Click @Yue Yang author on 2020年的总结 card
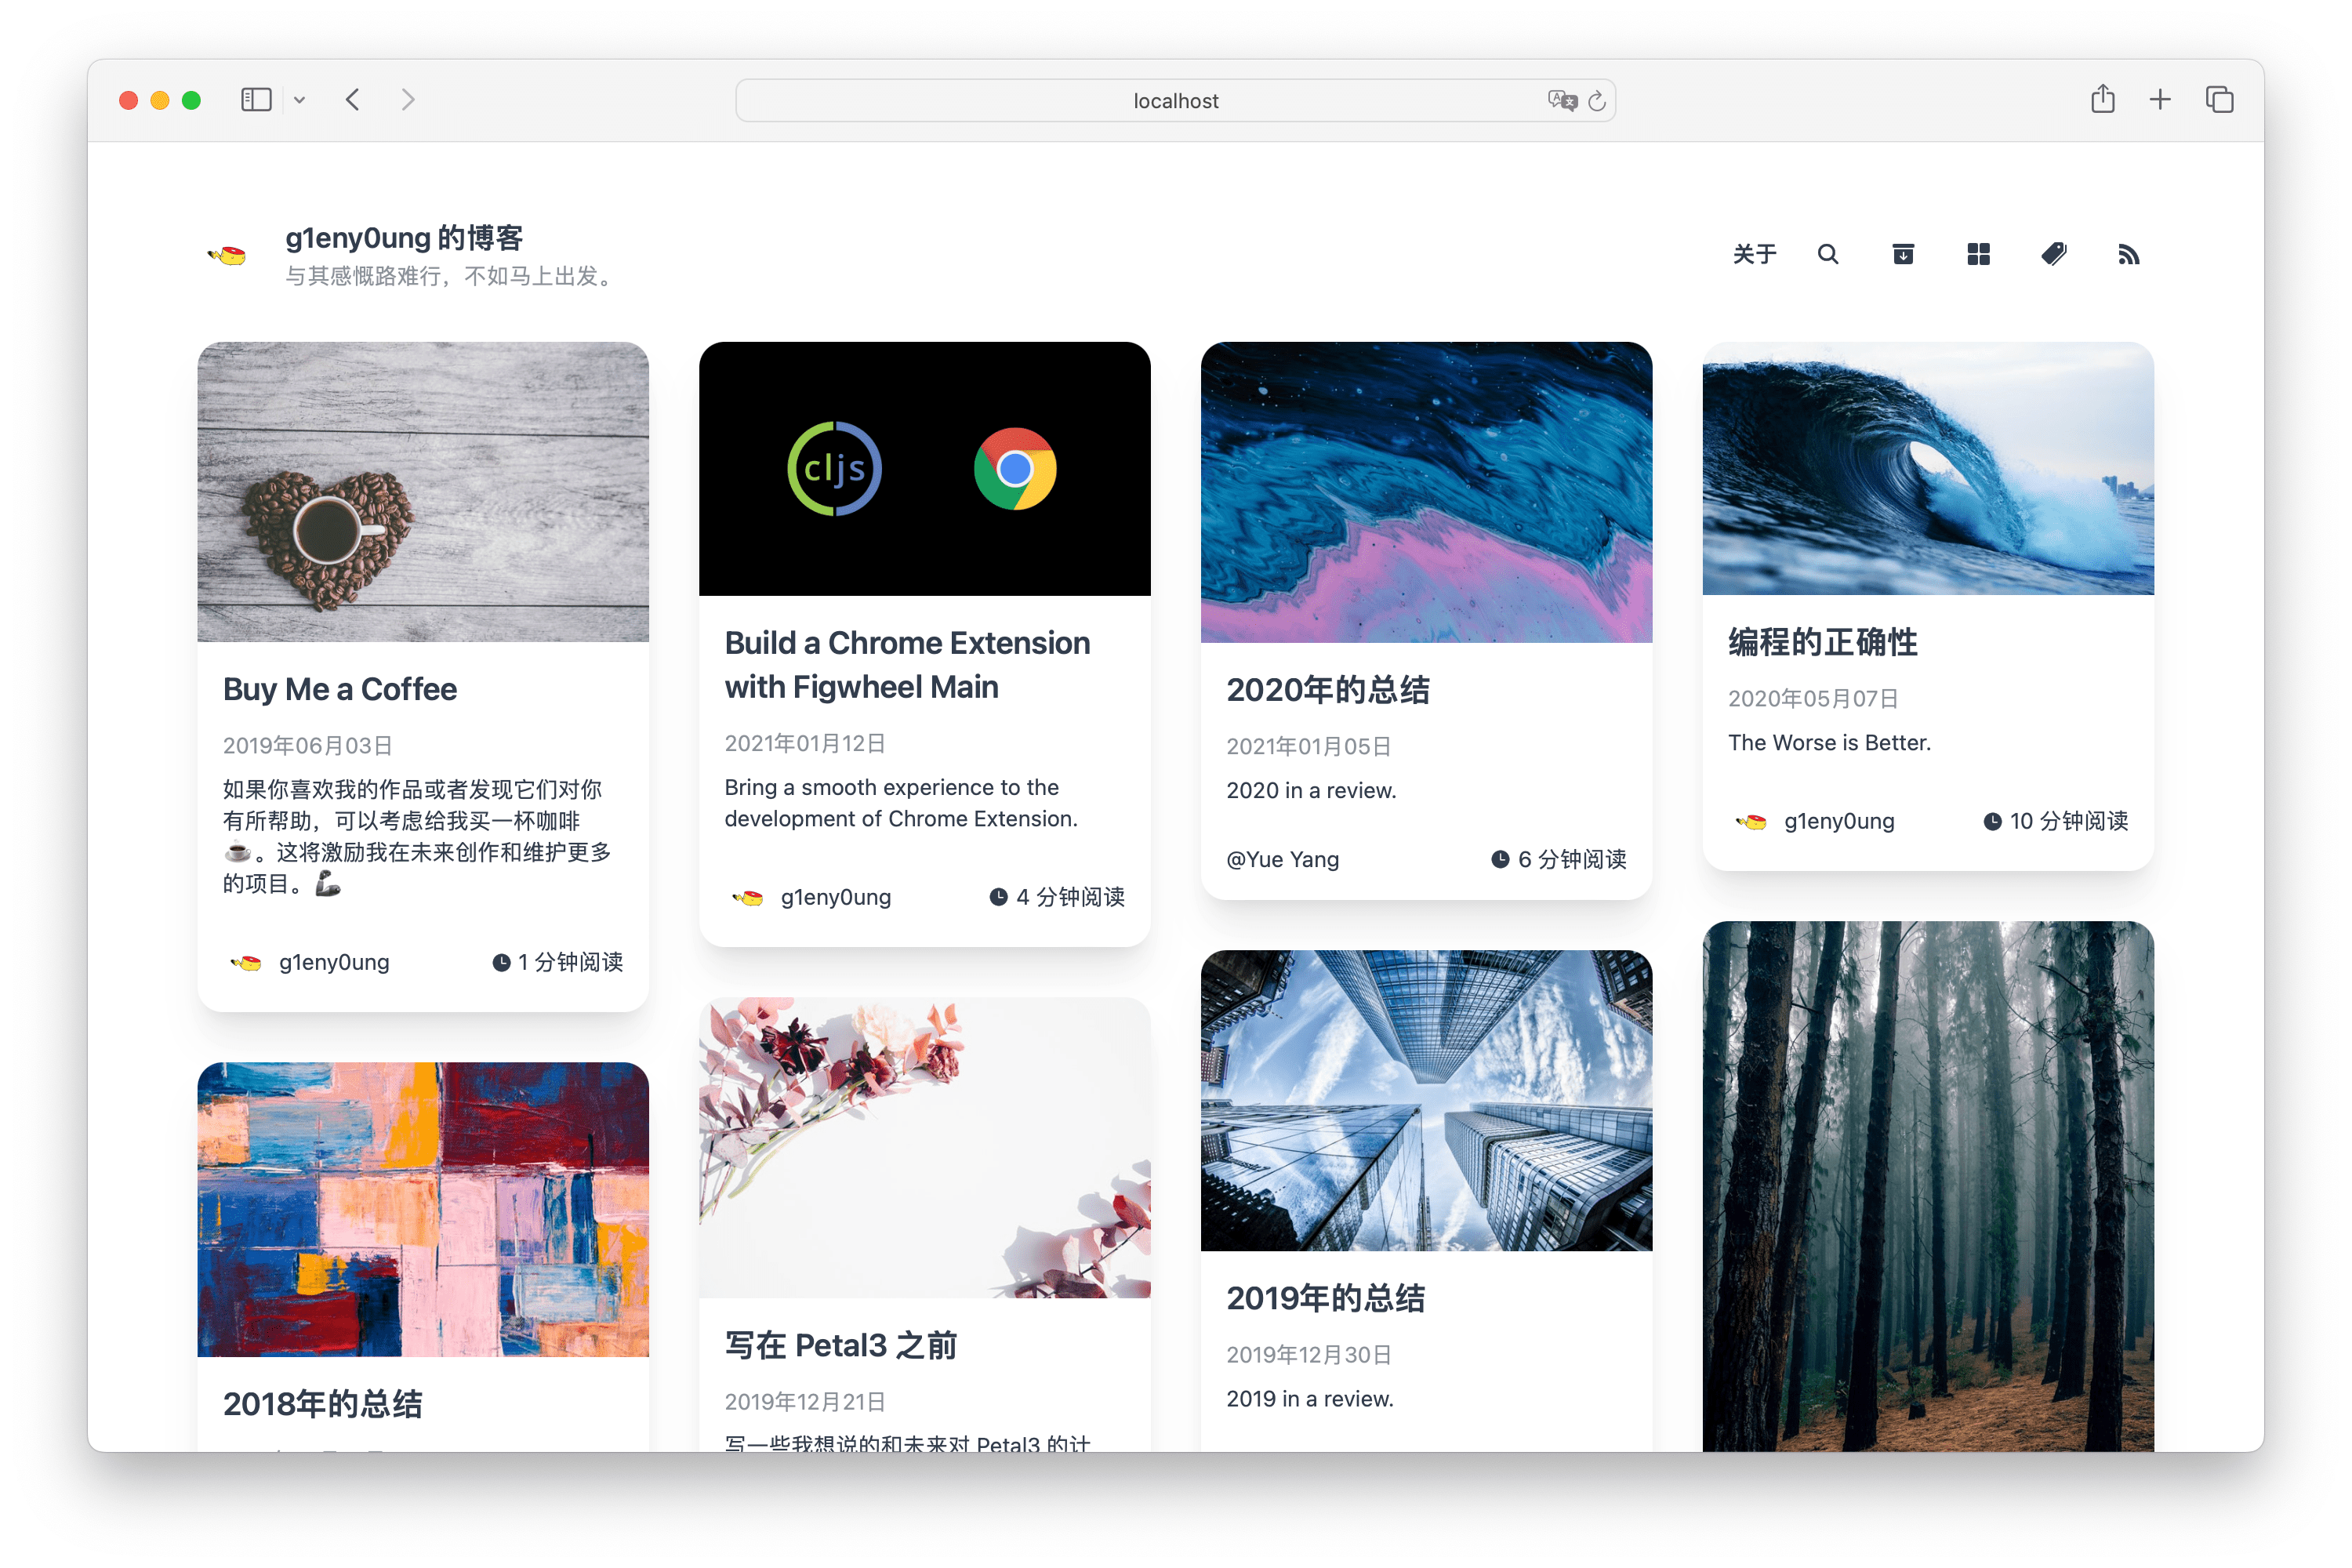The width and height of the screenshot is (2352, 1568). [1283, 859]
